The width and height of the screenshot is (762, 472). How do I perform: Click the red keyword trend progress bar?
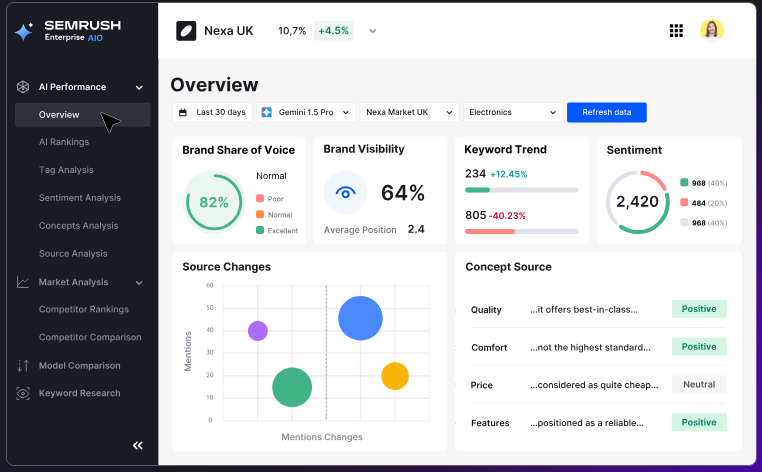coord(521,231)
